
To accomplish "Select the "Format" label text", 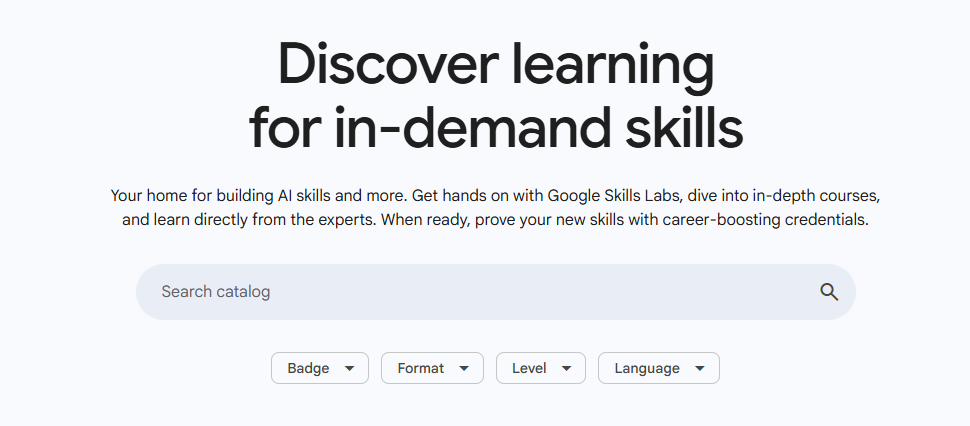I will coord(421,368).
